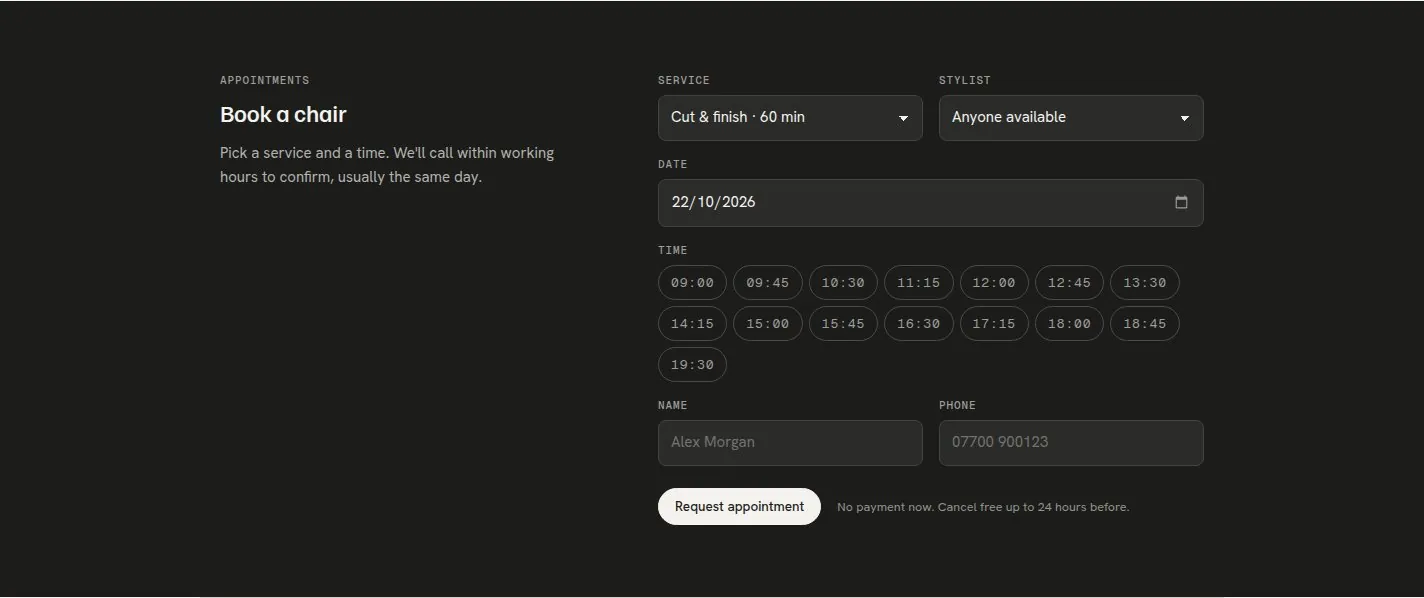The height and width of the screenshot is (598, 1424).
Task: Click the 'Book a chair' heading
Action: 283,115
